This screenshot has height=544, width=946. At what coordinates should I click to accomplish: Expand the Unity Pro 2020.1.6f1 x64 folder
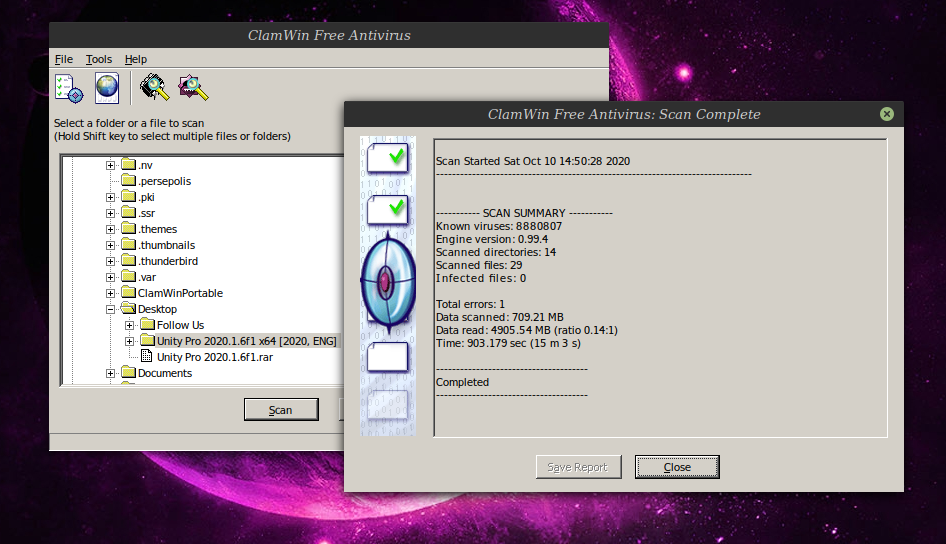coord(130,341)
